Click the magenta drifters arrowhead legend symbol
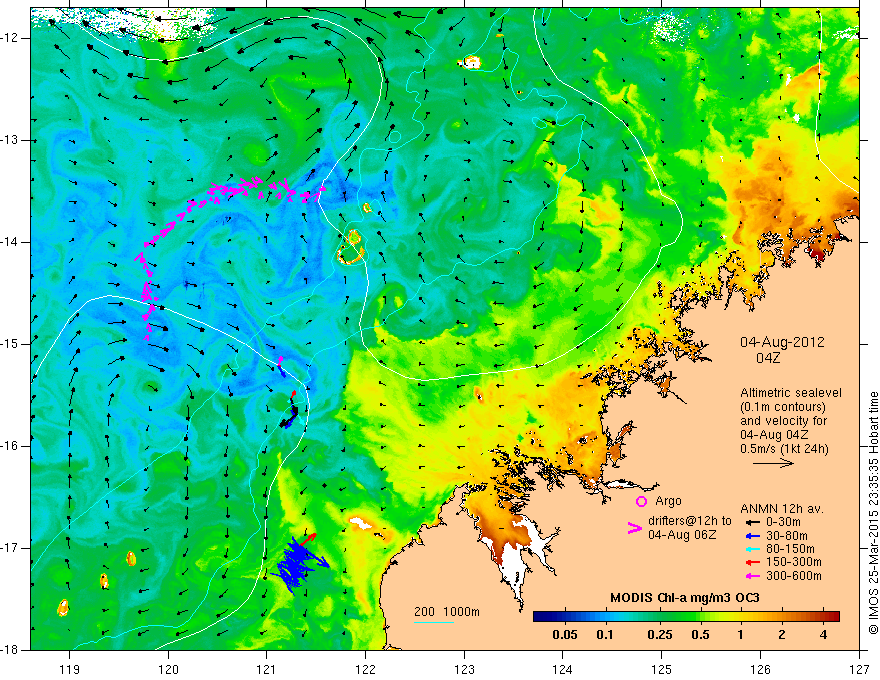This screenshot has width=880, height=680. (635, 528)
